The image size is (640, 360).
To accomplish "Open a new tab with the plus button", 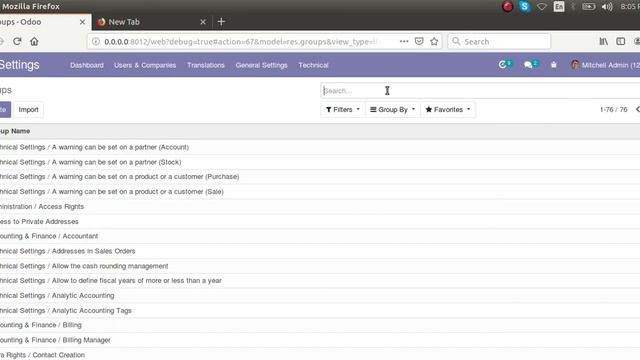I will (x=221, y=22).
